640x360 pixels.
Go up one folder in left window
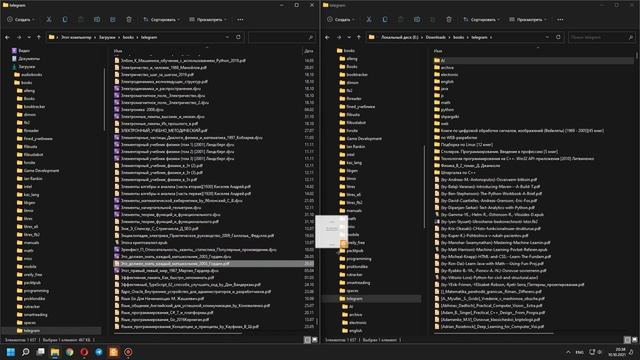click(x=39, y=37)
